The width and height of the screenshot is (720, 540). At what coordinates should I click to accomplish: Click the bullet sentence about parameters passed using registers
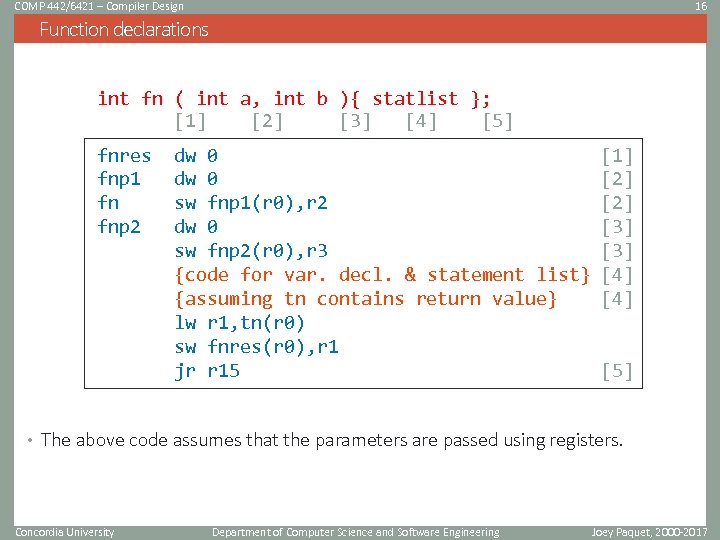pos(332,440)
